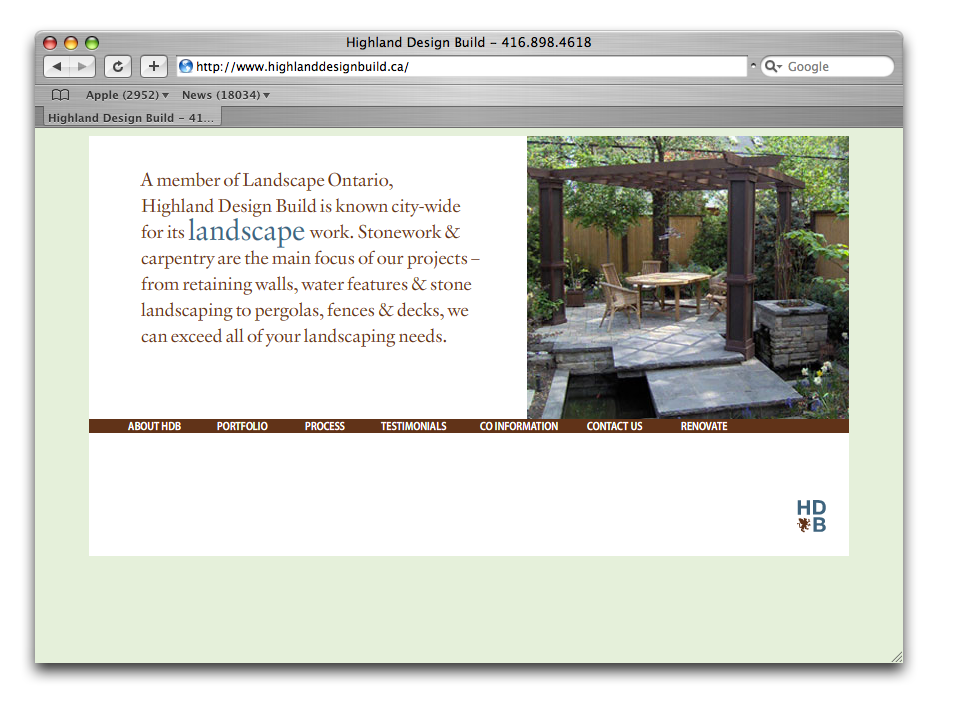963x718 pixels.
Task: Click the large blue word 'landscape'
Action: pos(246,230)
